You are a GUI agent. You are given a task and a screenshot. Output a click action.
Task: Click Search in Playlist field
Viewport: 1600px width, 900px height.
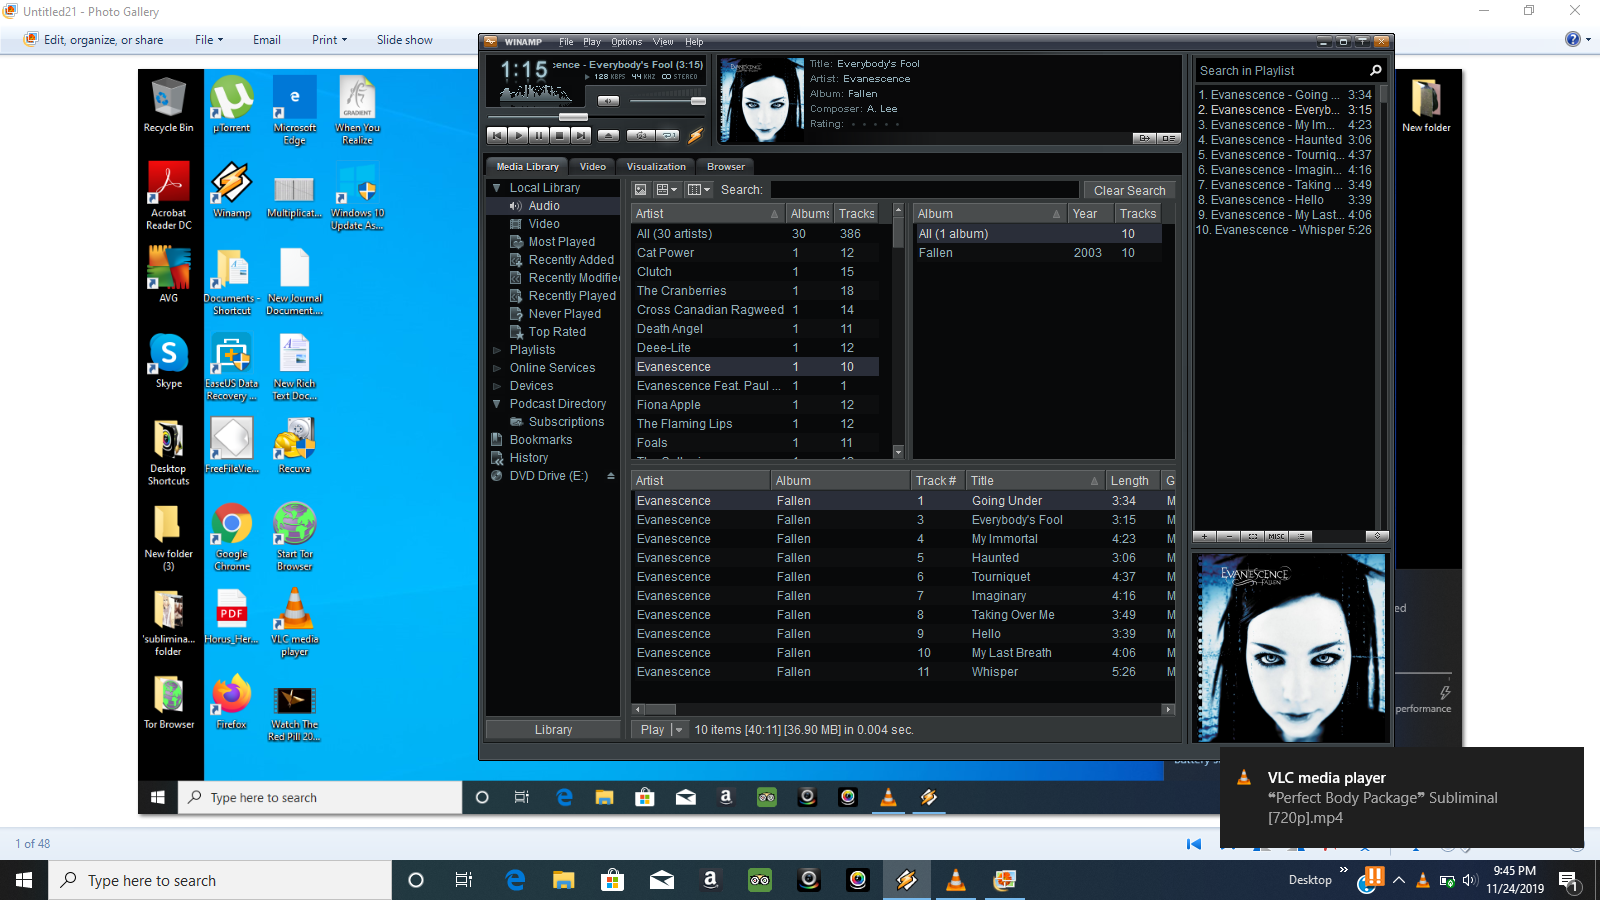[x=1282, y=71]
